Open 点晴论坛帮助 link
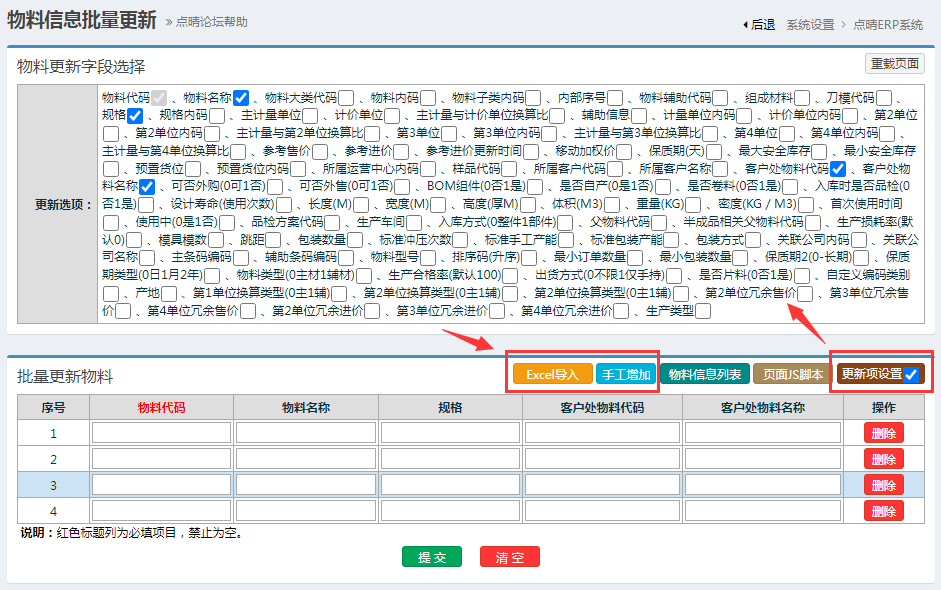Viewport: 941px width, 590px height. [211, 22]
